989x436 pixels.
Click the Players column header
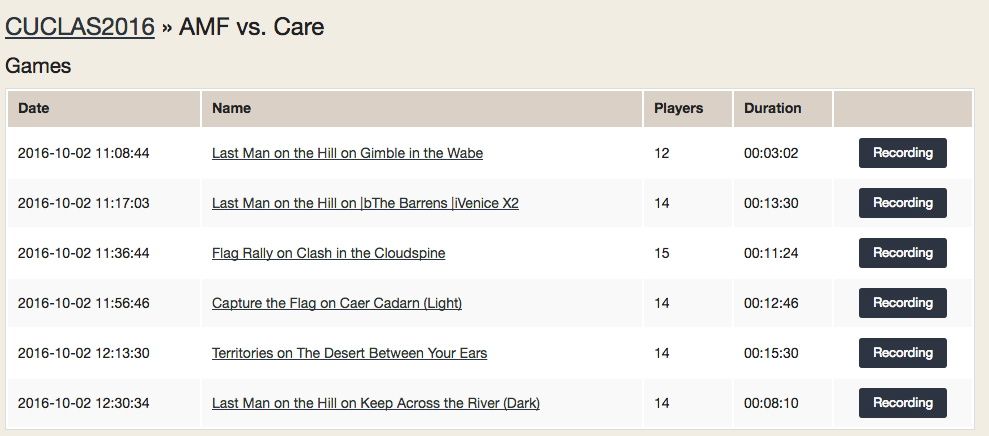pyautogui.click(x=678, y=108)
